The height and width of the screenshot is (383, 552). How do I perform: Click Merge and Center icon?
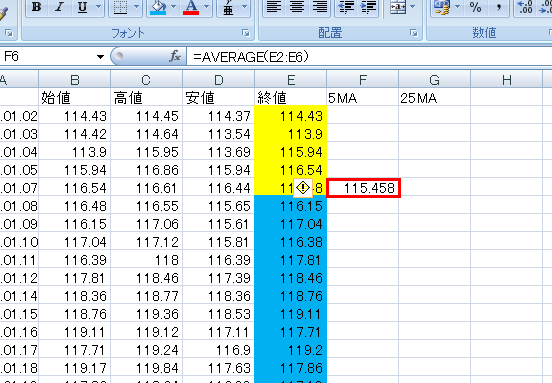coord(397,7)
